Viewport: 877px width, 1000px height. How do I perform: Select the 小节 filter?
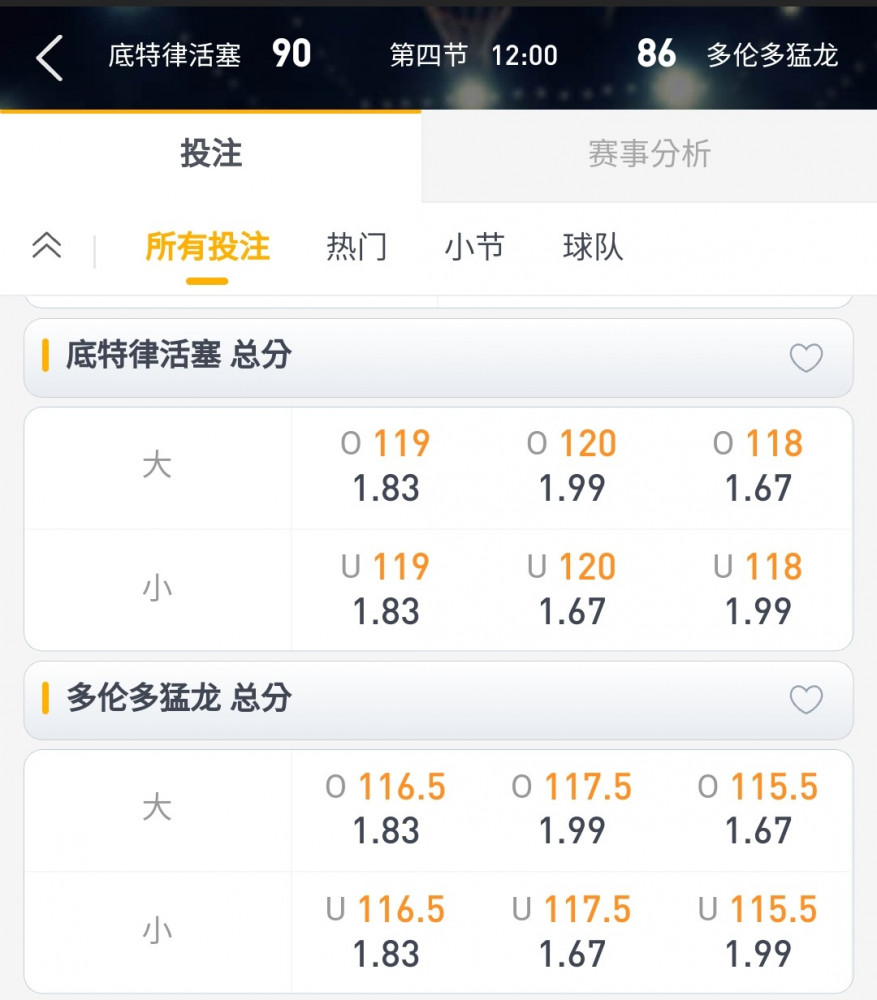[x=475, y=247]
